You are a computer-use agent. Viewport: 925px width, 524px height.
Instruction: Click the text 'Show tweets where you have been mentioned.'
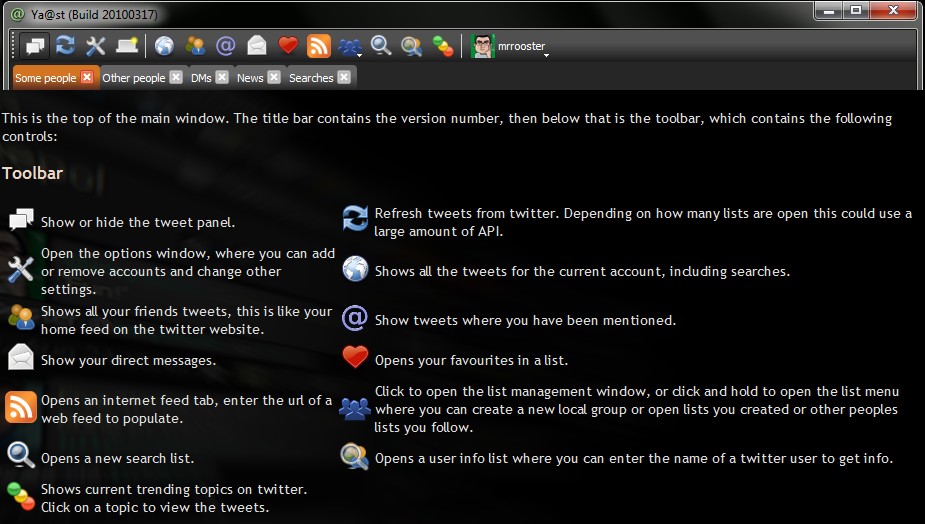pyautogui.click(x=526, y=320)
